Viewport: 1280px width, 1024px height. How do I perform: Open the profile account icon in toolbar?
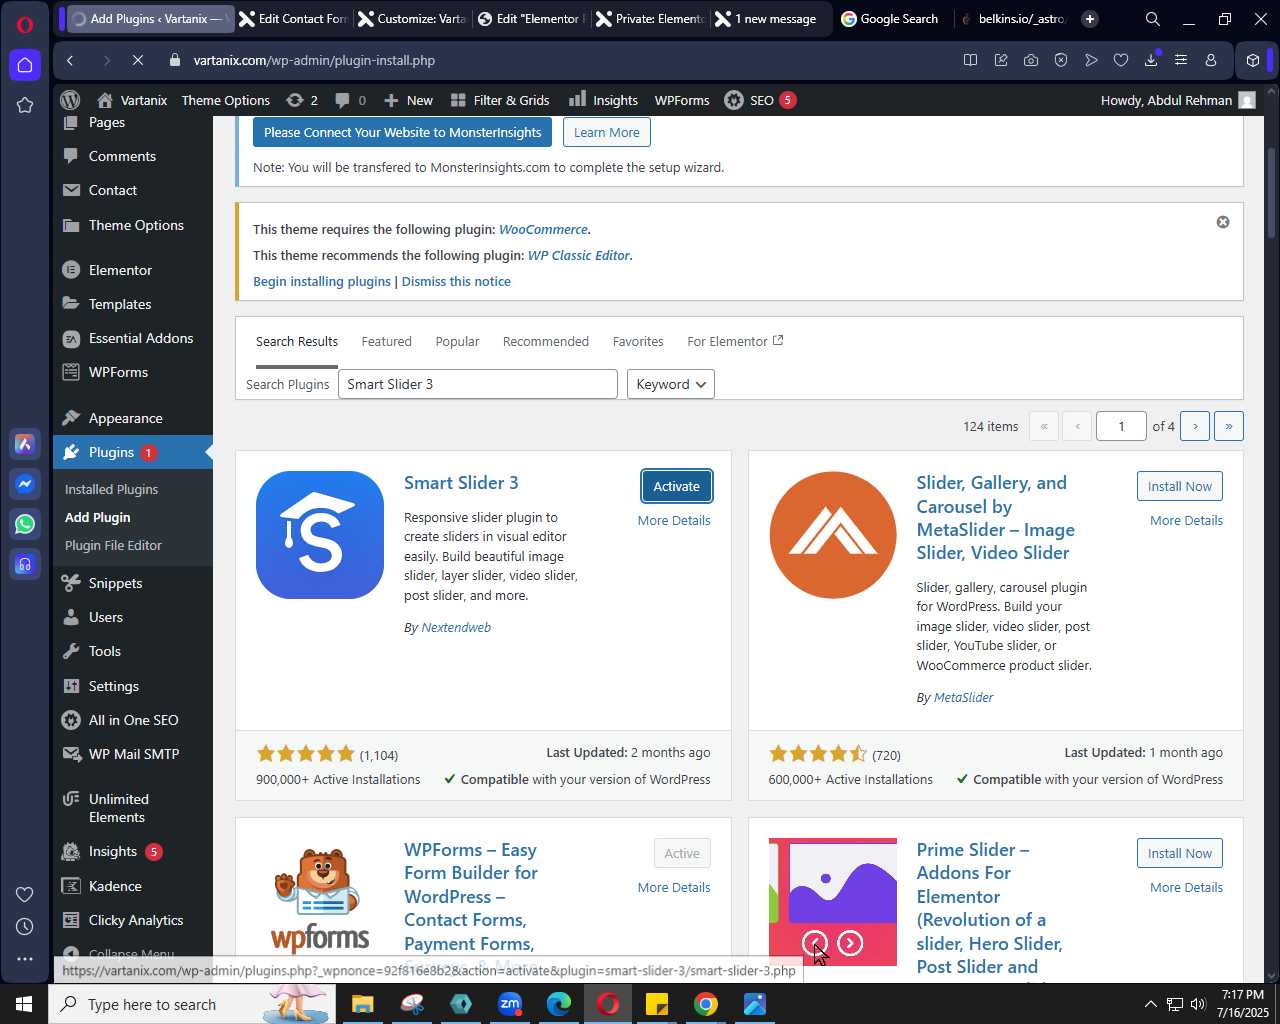1211,60
